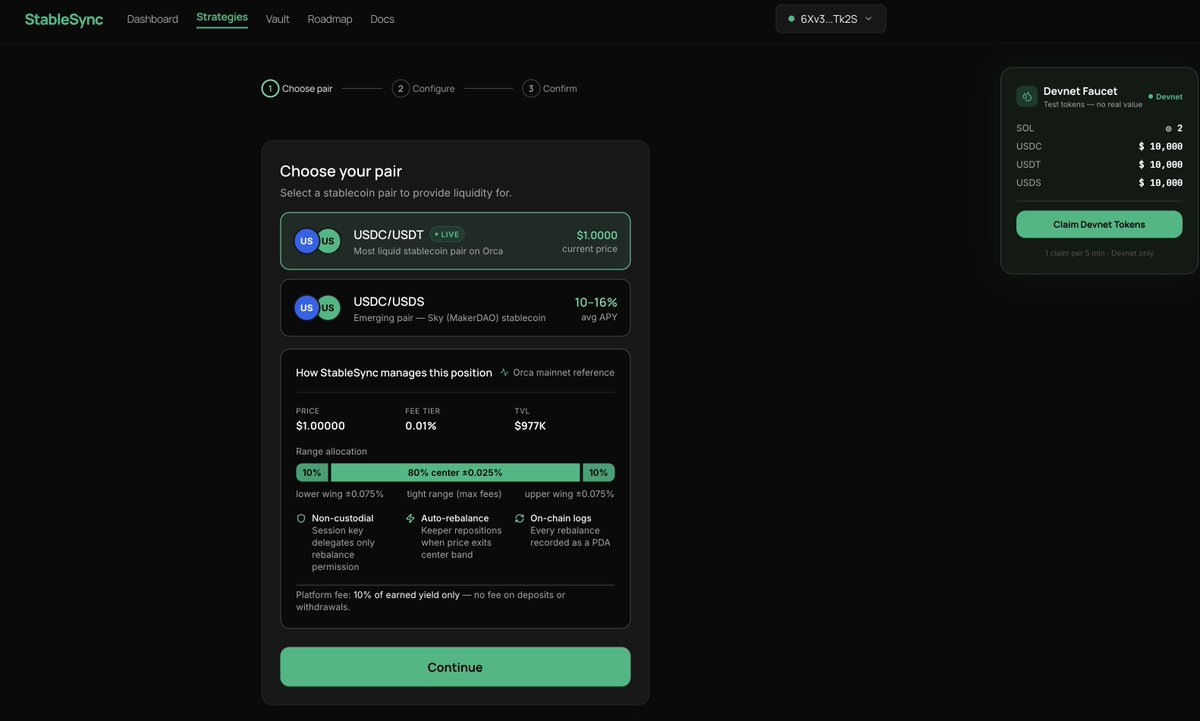1200x721 pixels.
Task: Click '1 claim per 5 min · Devnet only' text
Action: pyautogui.click(x=1099, y=253)
